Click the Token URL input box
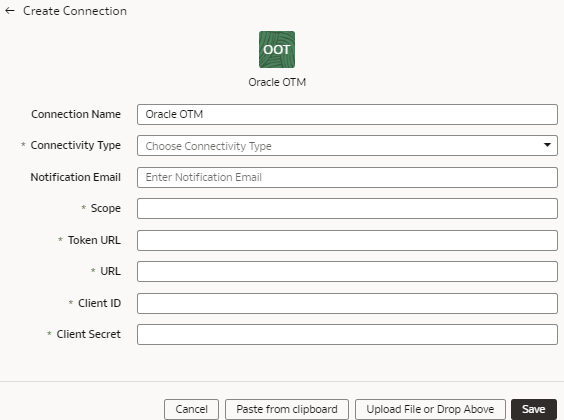Viewport: 564px width, 420px height. (x=347, y=240)
